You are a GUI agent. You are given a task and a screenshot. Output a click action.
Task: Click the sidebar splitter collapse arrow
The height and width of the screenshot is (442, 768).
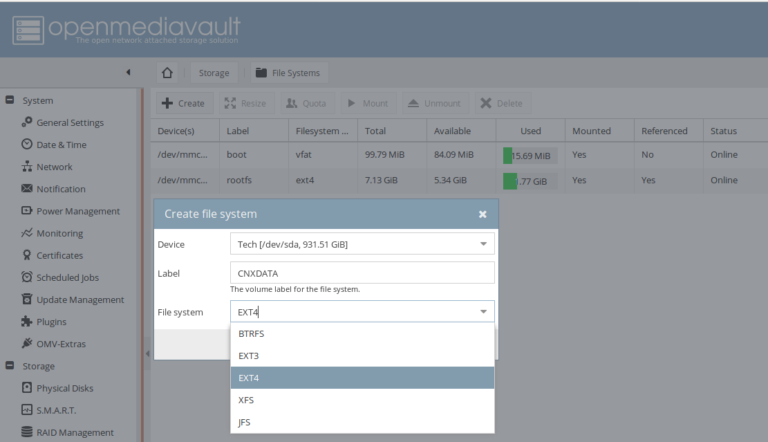tap(147, 353)
